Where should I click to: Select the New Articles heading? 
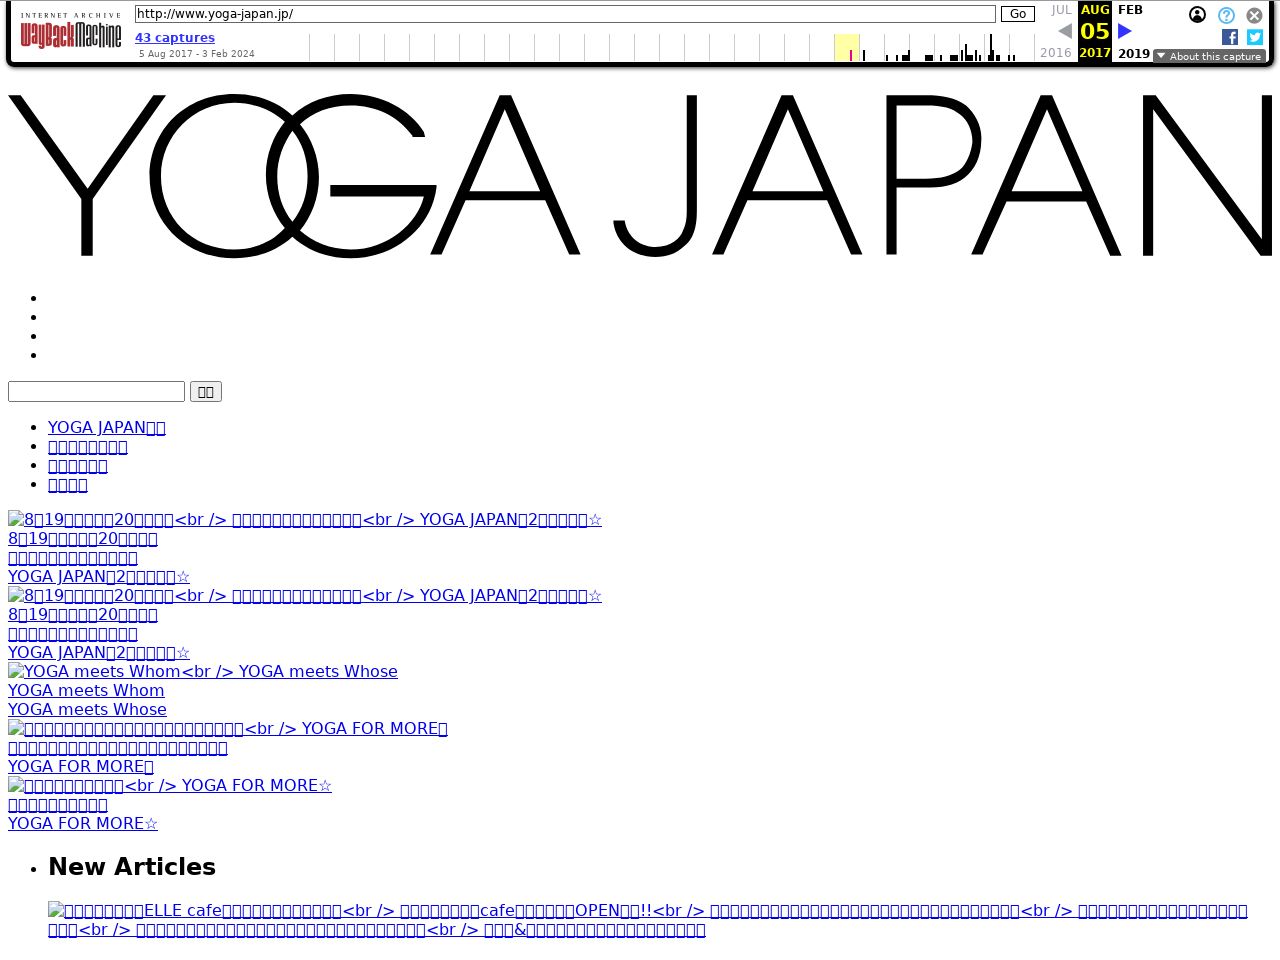point(132,867)
